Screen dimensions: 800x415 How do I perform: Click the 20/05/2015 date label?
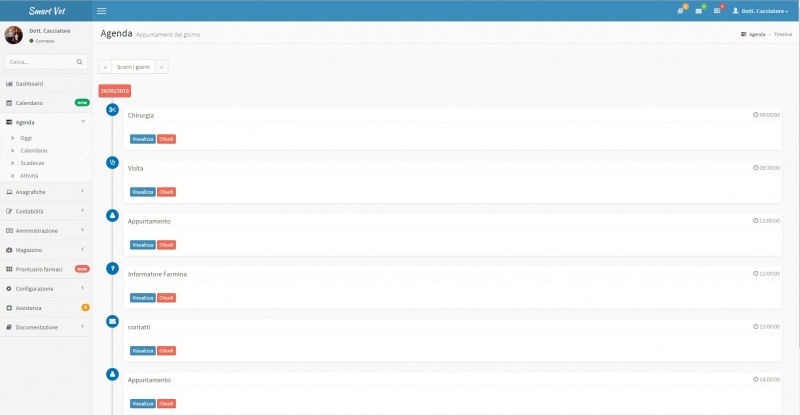pyautogui.click(x=113, y=91)
